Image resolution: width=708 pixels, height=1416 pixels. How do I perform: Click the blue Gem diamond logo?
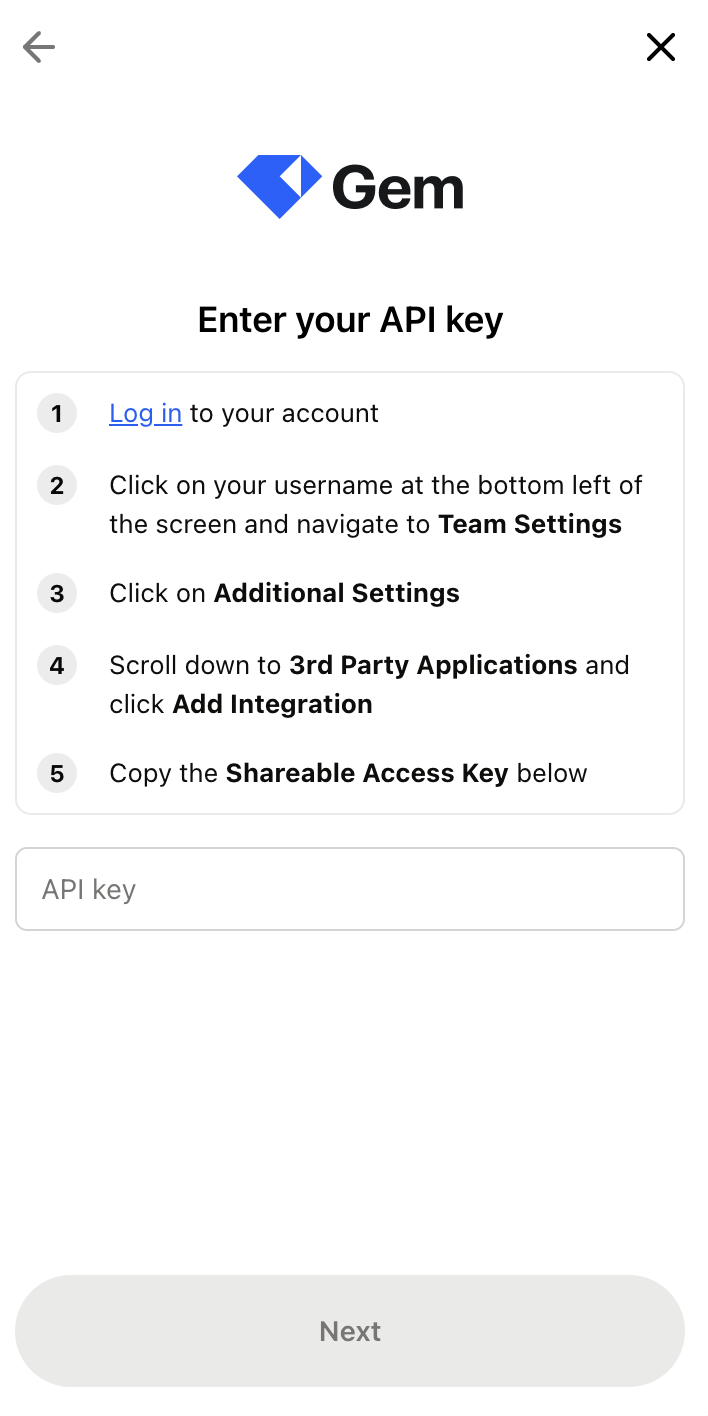(x=279, y=187)
